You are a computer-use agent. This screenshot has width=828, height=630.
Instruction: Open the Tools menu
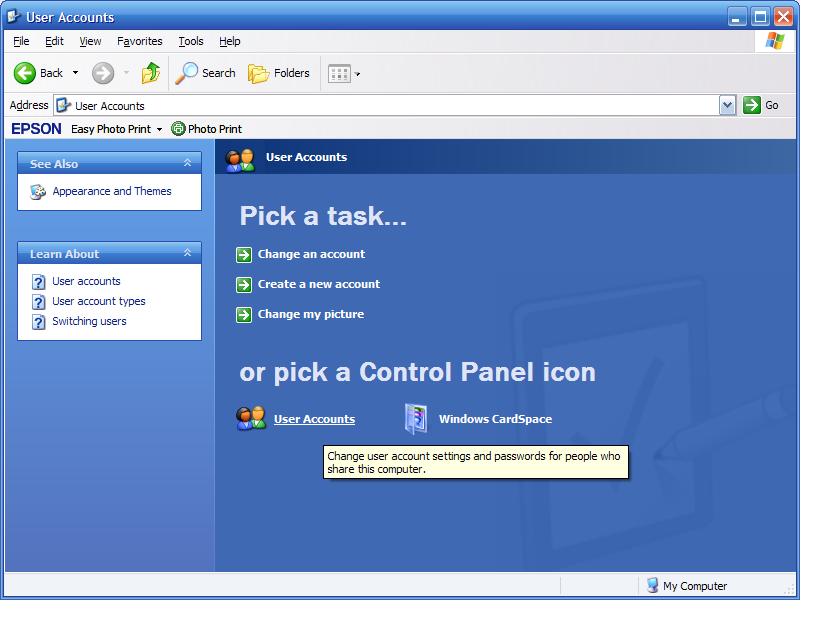tap(190, 41)
